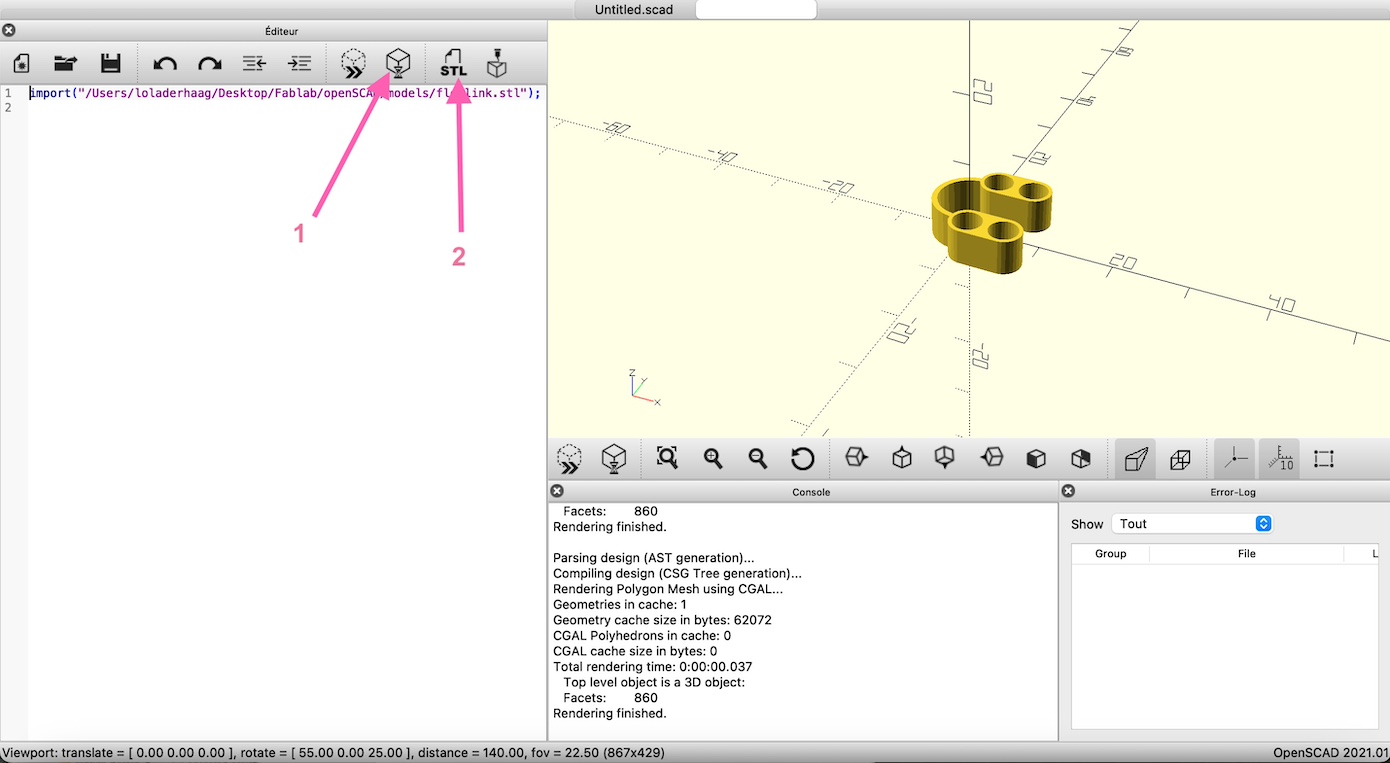Click the empty line 2 in editor
Image resolution: width=1390 pixels, height=763 pixels.
285,107
